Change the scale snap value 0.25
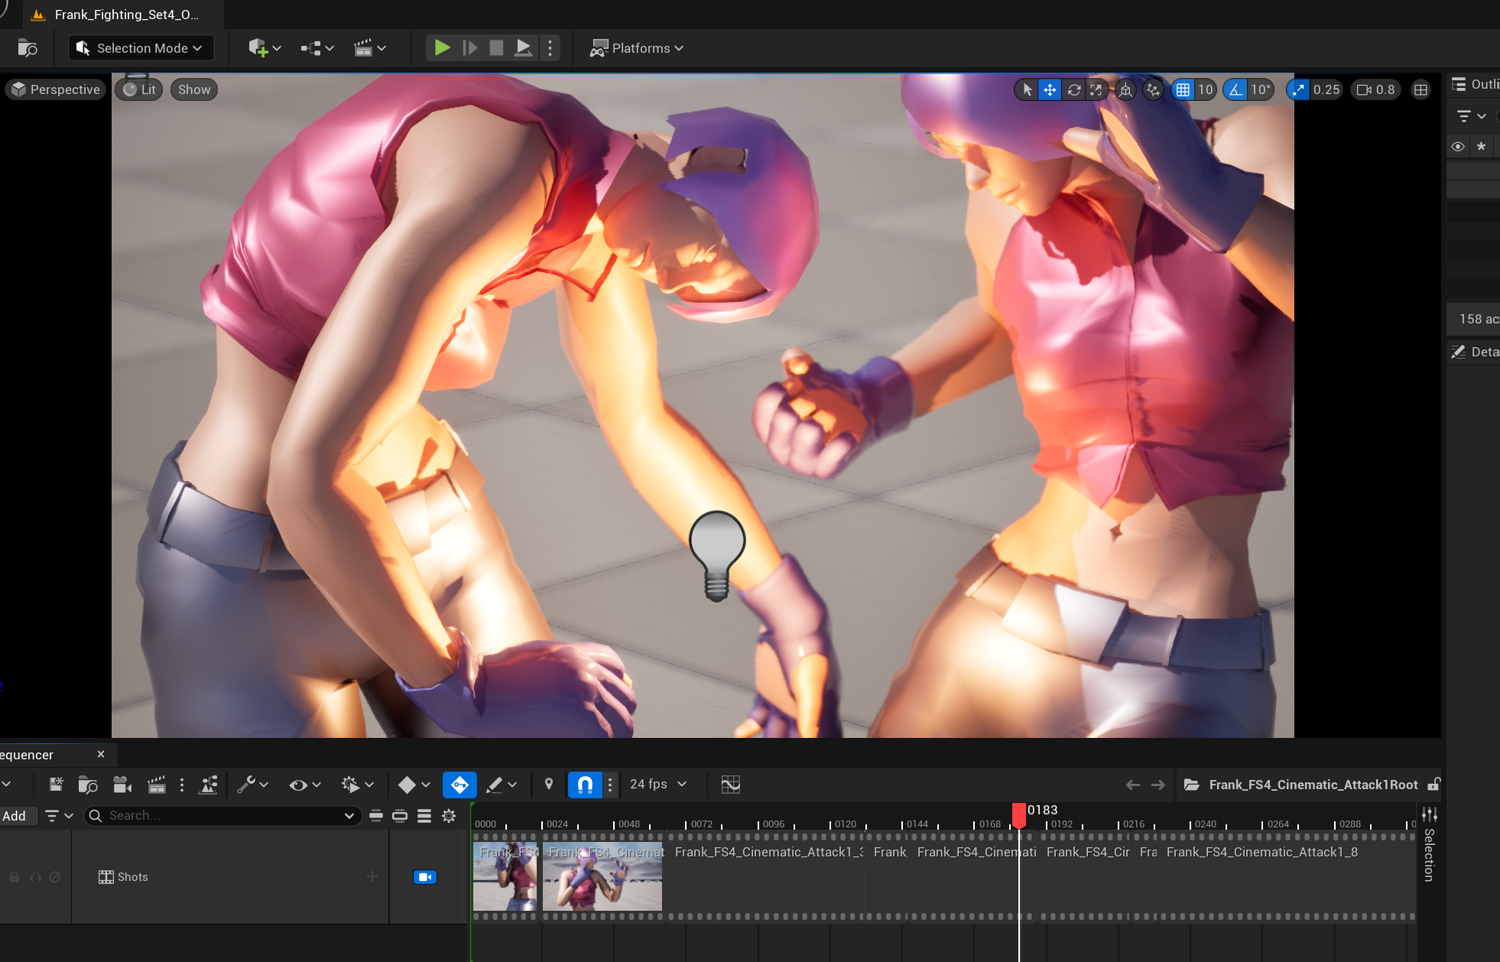The width and height of the screenshot is (1500, 962). (x=1327, y=90)
